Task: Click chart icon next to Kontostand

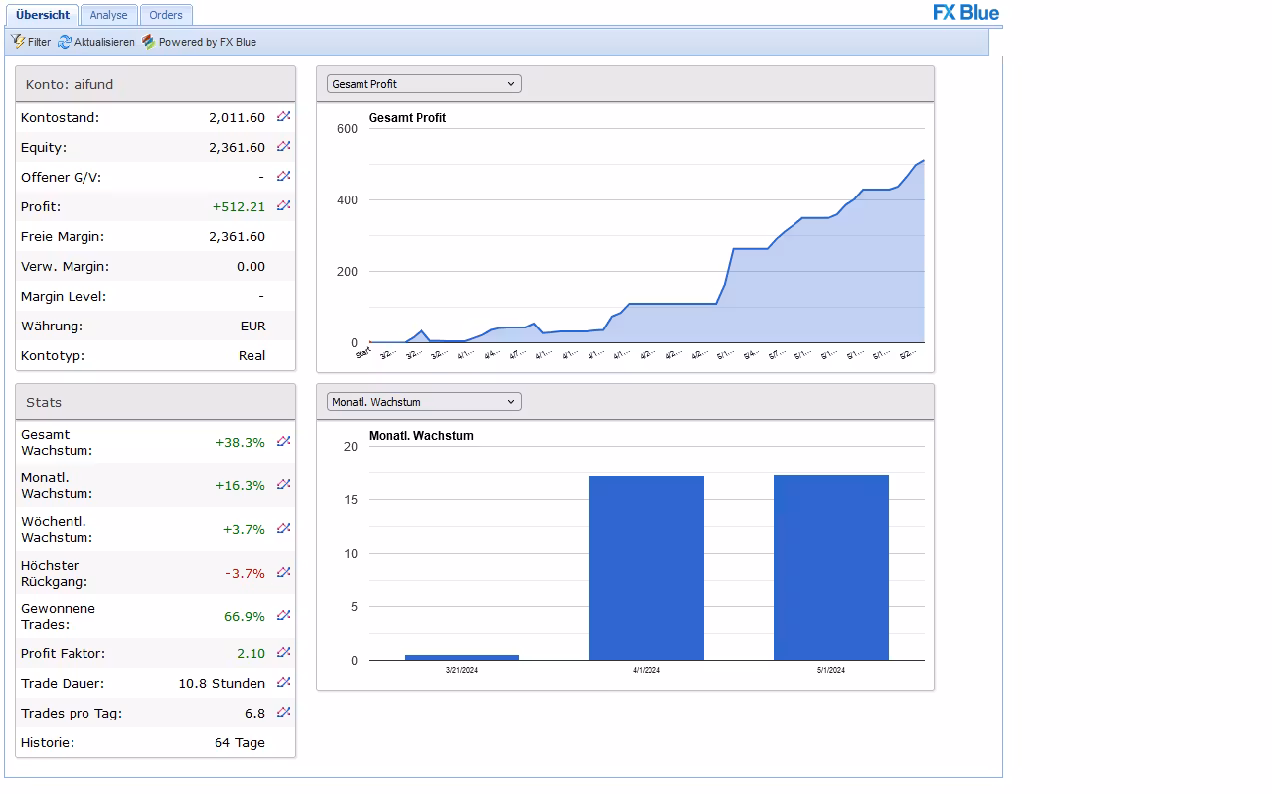Action: 284,117
